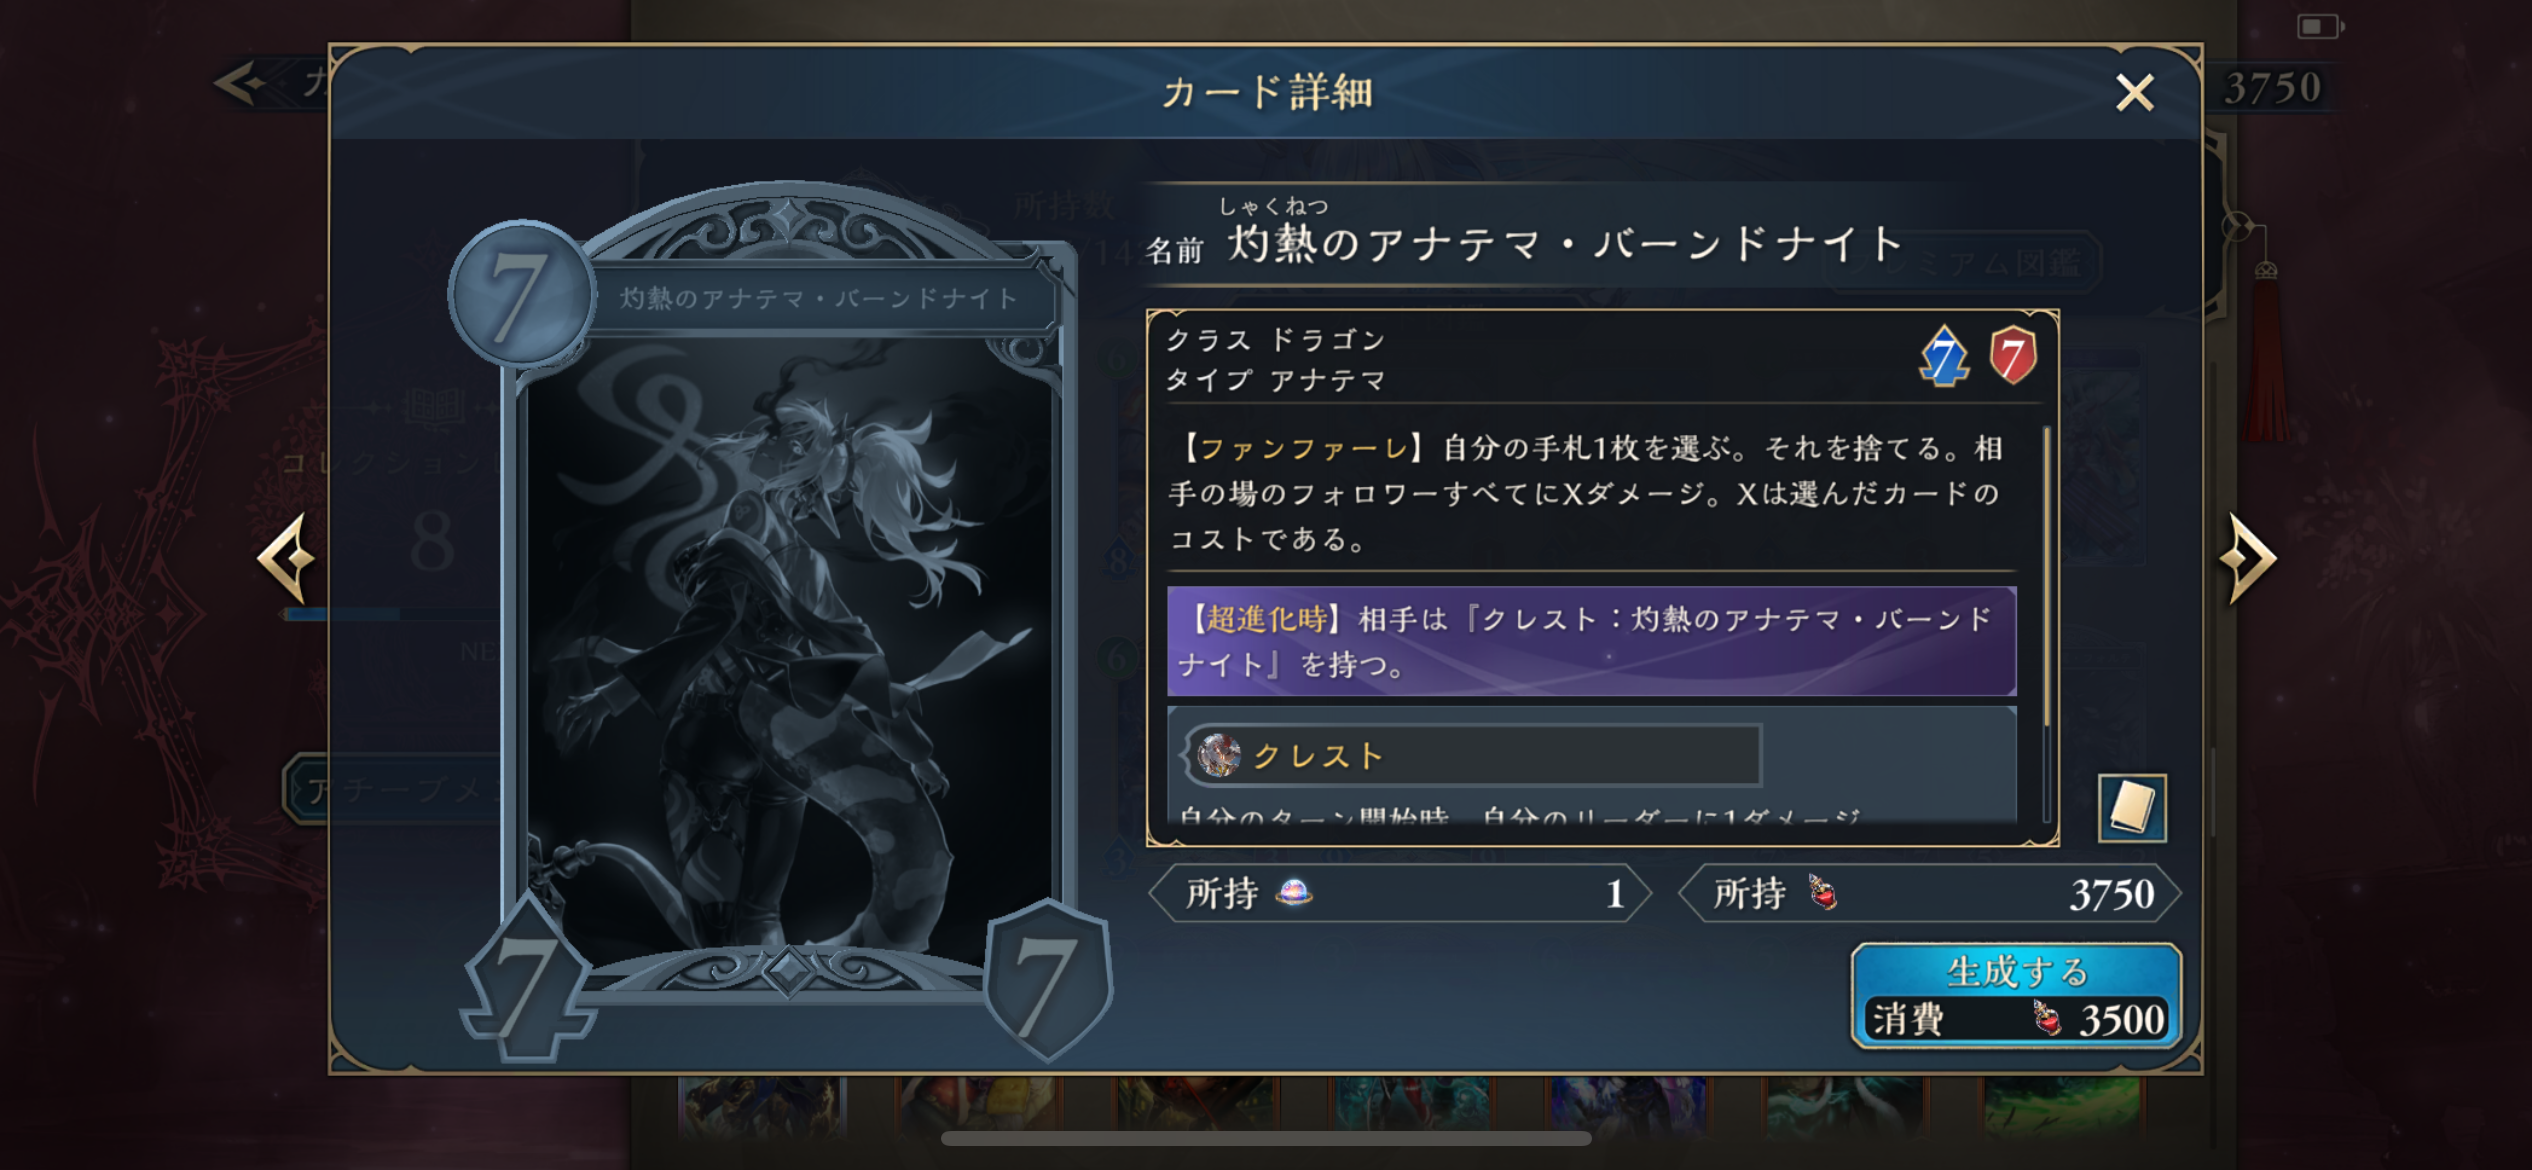
Task: Click the 生成する create button
Action: [x=2015, y=995]
